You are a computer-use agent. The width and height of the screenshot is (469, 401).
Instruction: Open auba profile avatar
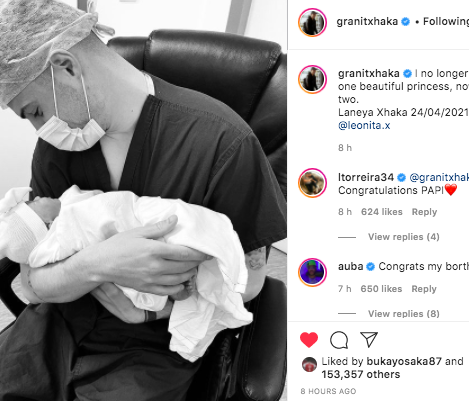coord(312,272)
